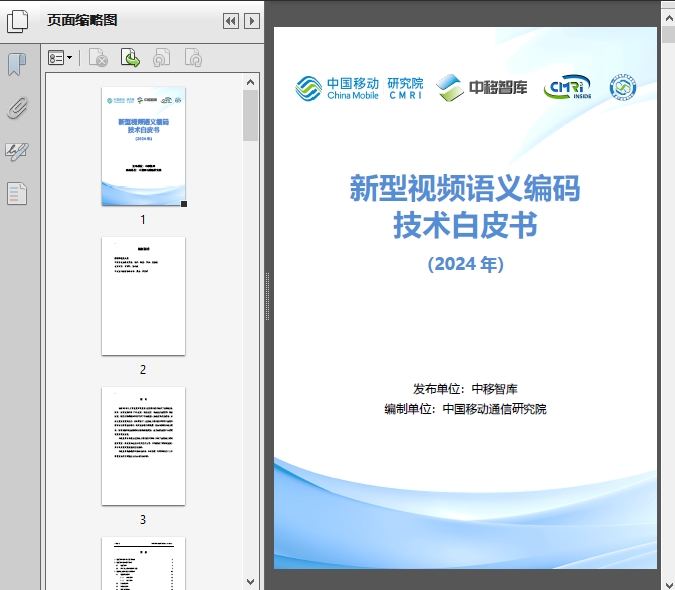Open the thumbnail options dropdown menu
Screen dimensions: 675x590
pos(60,58)
